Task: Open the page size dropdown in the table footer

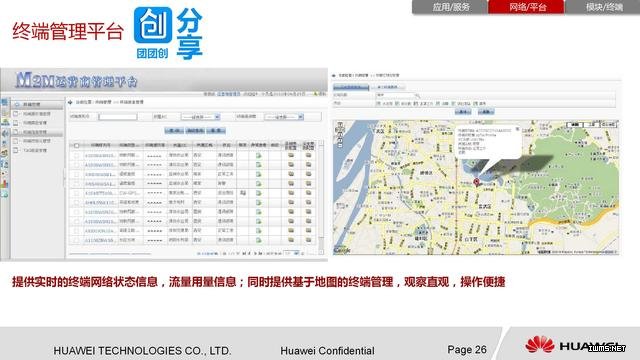Action: [x=291, y=253]
